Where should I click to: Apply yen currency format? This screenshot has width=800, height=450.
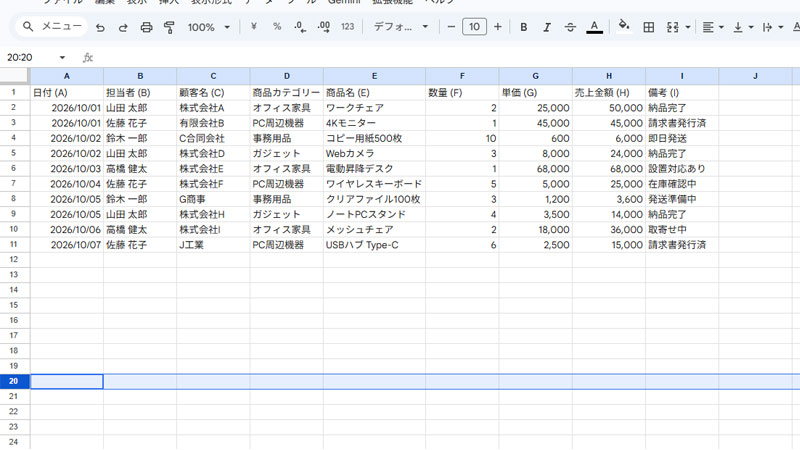point(254,27)
